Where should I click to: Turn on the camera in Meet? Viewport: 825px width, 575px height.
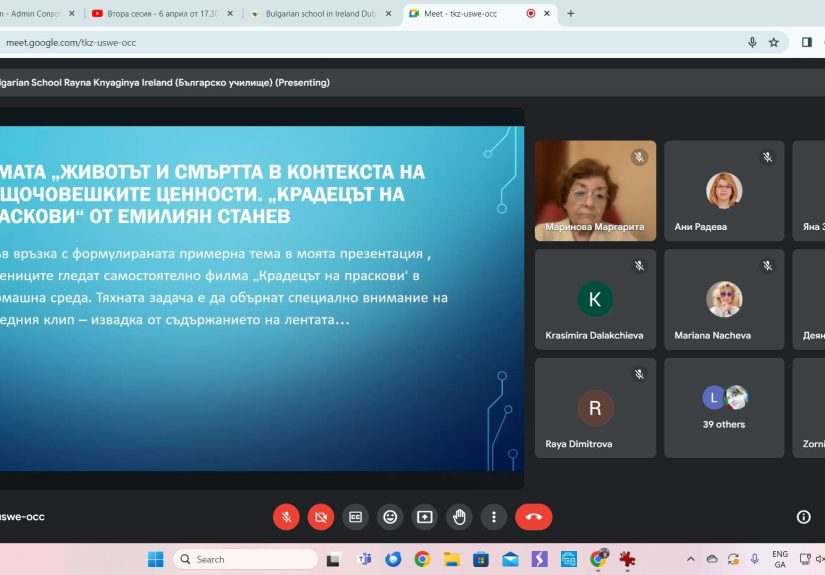pos(321,517)
